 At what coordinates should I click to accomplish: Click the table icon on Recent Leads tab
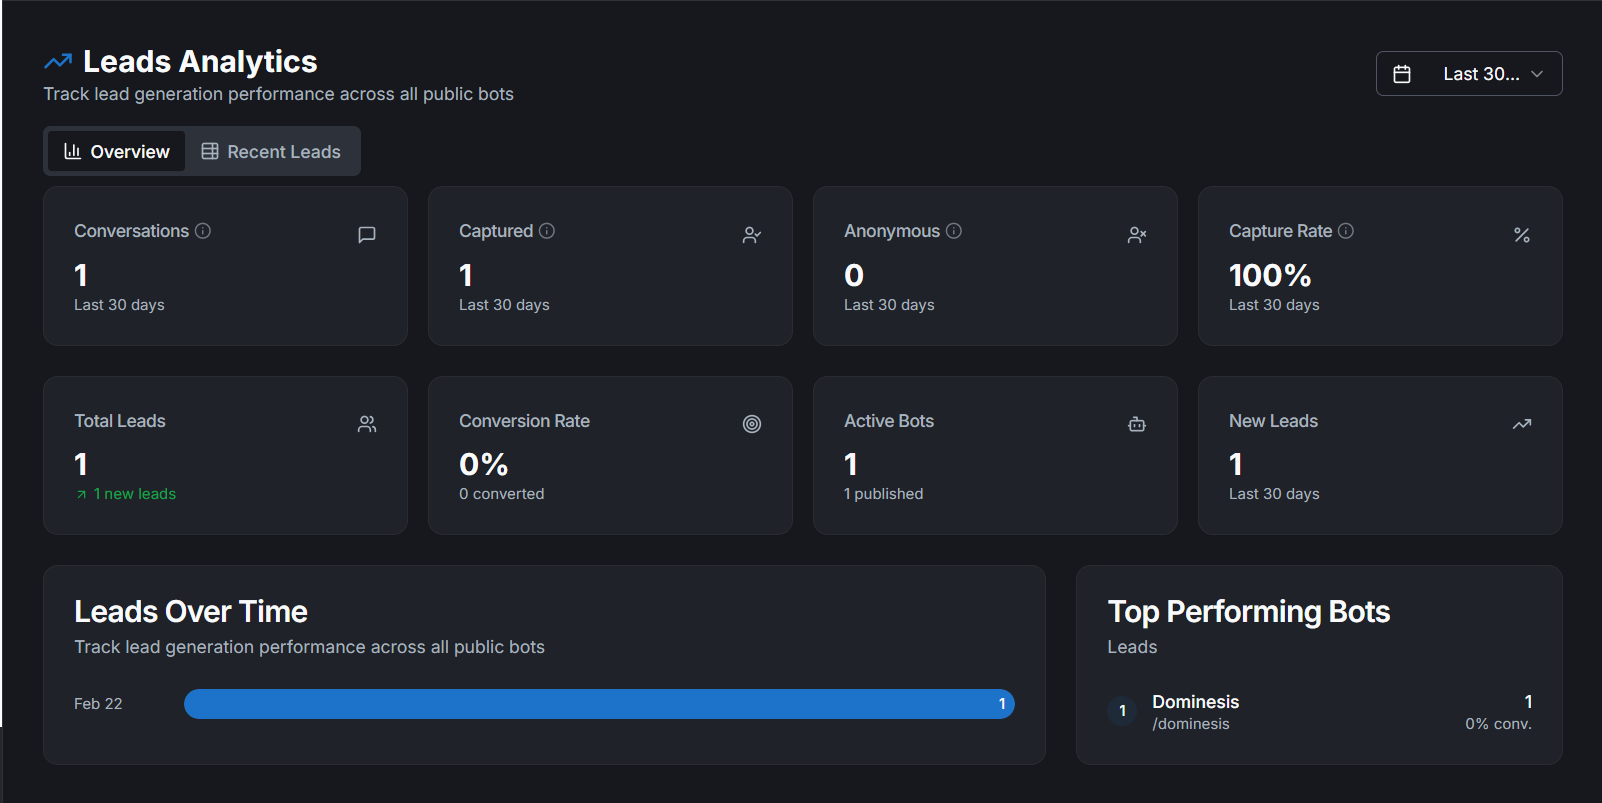pos(210,151)
